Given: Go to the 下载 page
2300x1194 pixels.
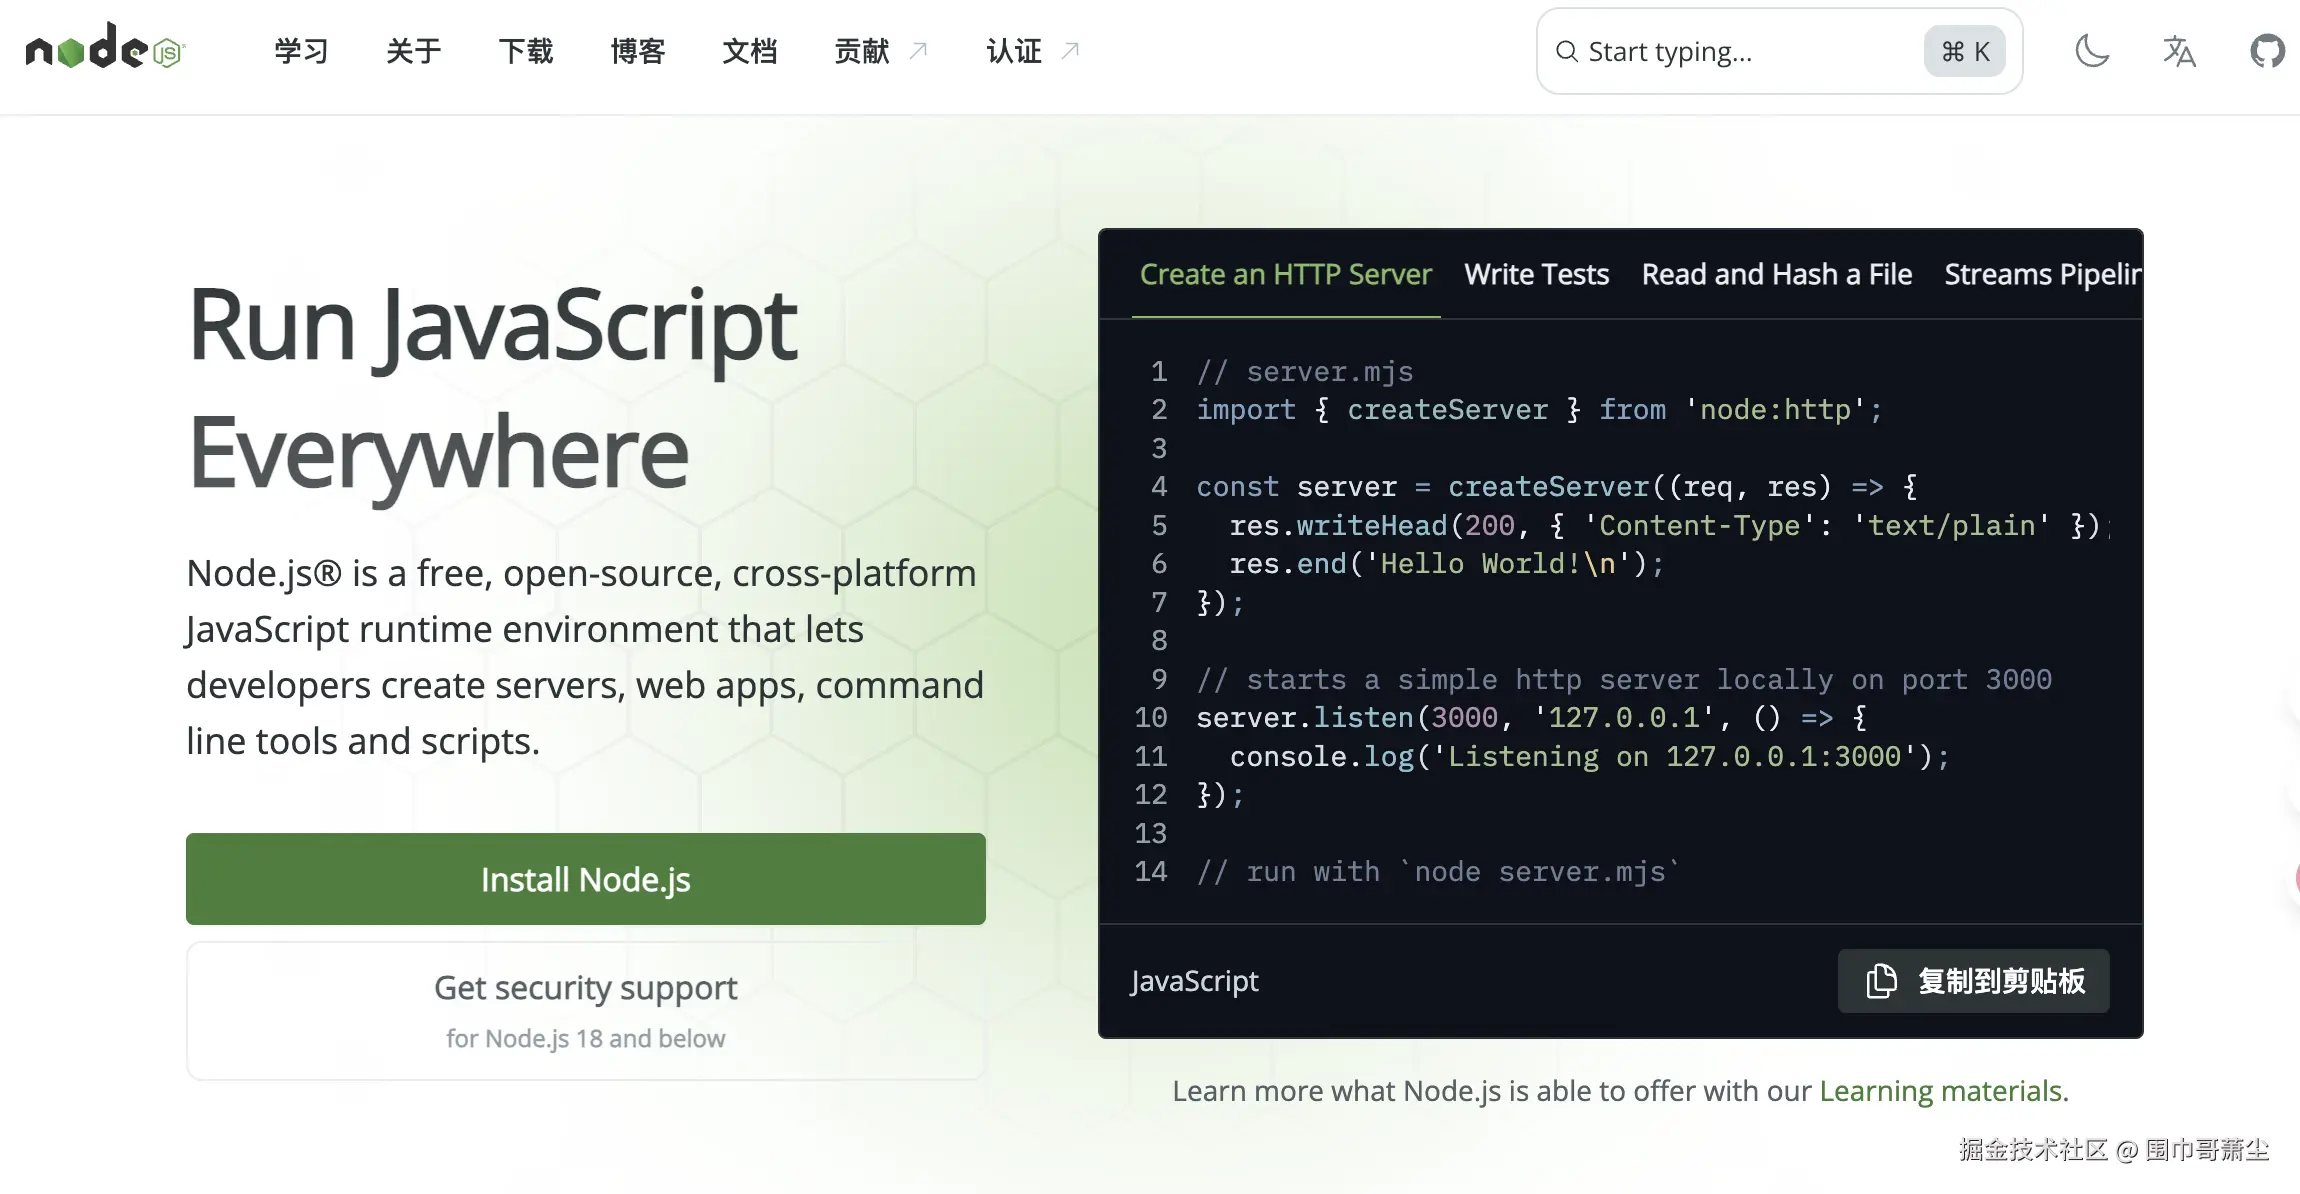Looking at the screenshot, I should (x=525, y=51).
